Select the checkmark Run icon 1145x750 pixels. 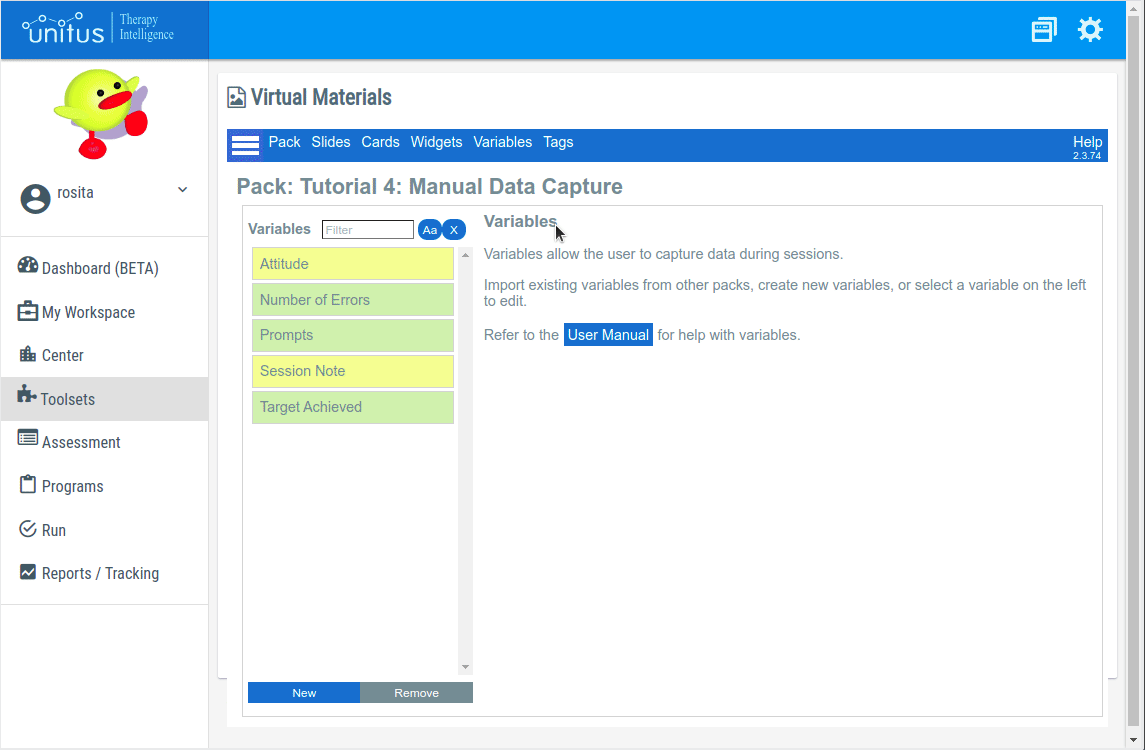(x=27, y=529)
